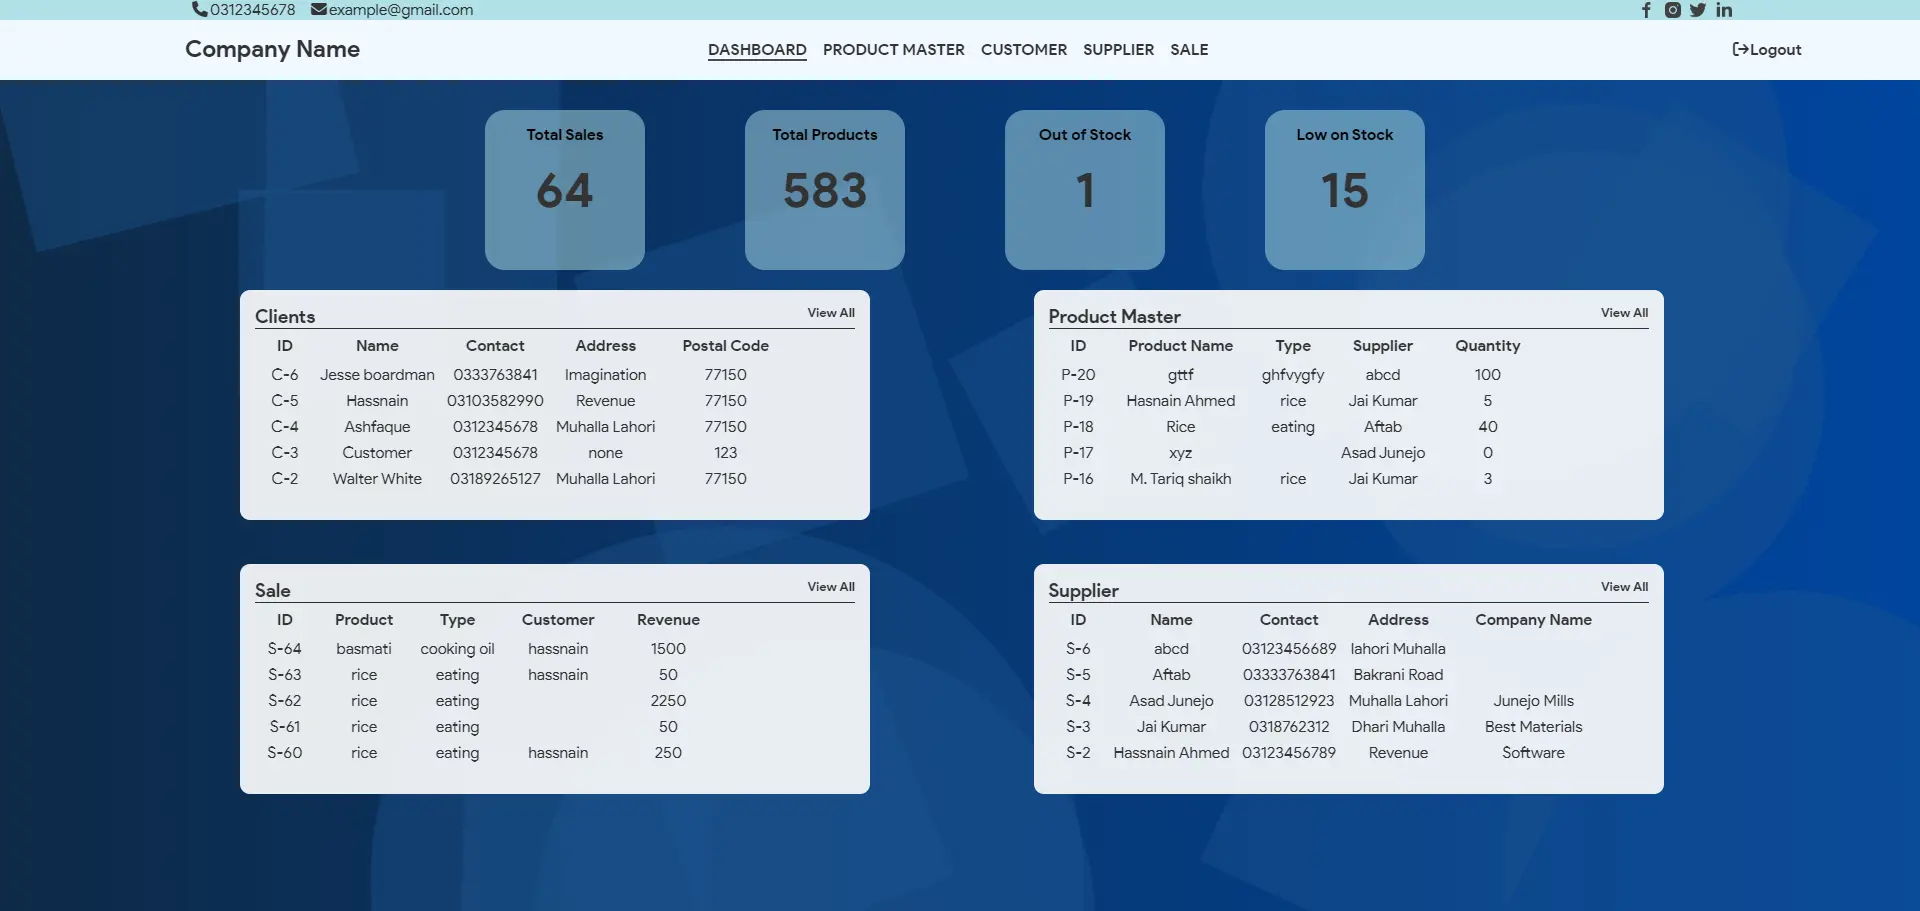Screen dimensions: 1920x911
Task: Click Quantity column header
Action: click(x=1488, y=346)
